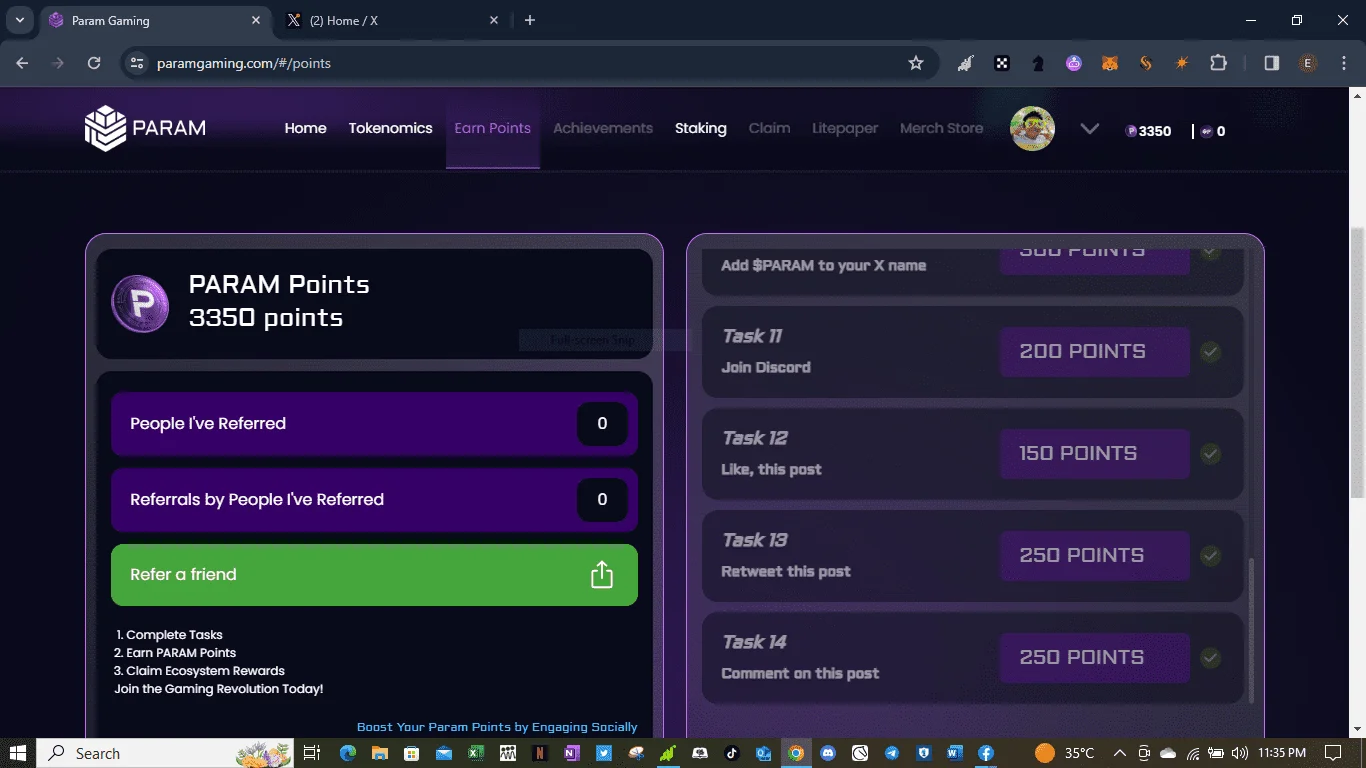Viewport: 1366px width, 768px height.
Task: Click the share icon on Refer a friend
Action: point(601,575)
